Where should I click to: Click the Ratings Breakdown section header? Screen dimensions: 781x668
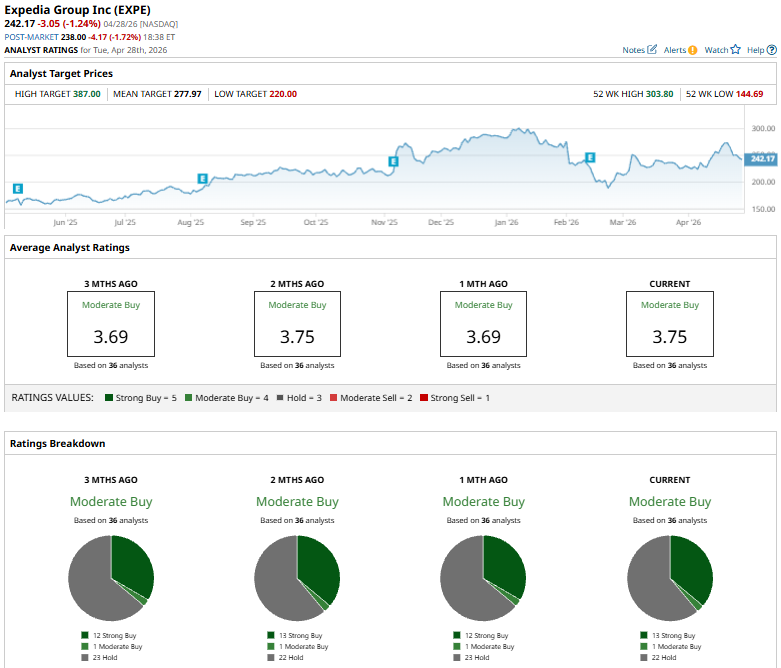click(57, 443)
